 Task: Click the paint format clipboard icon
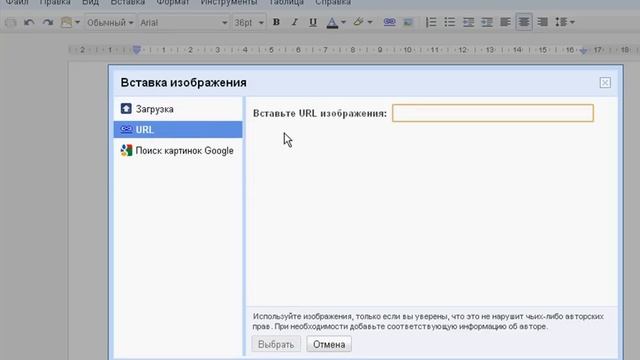(x=66, y=22)
